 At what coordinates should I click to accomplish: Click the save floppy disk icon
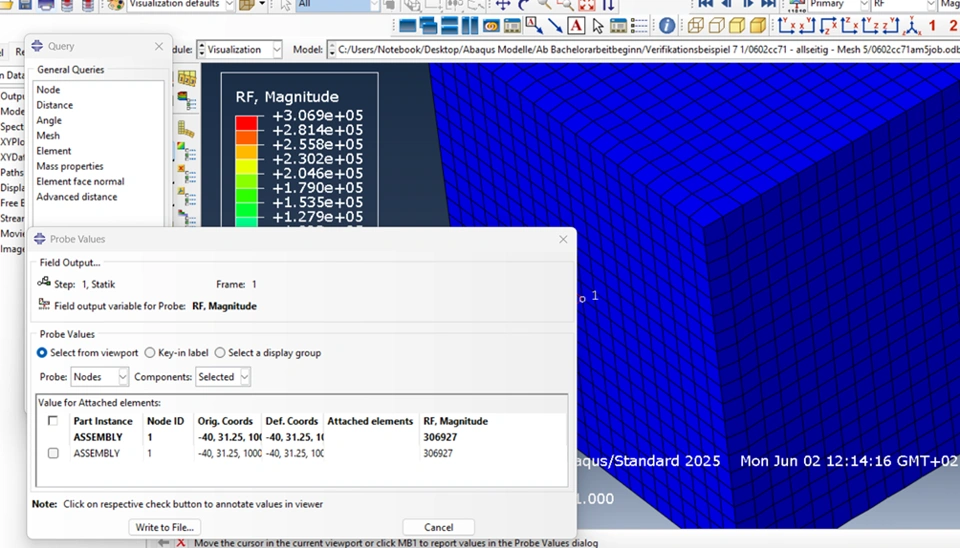[x=25, y=5]
